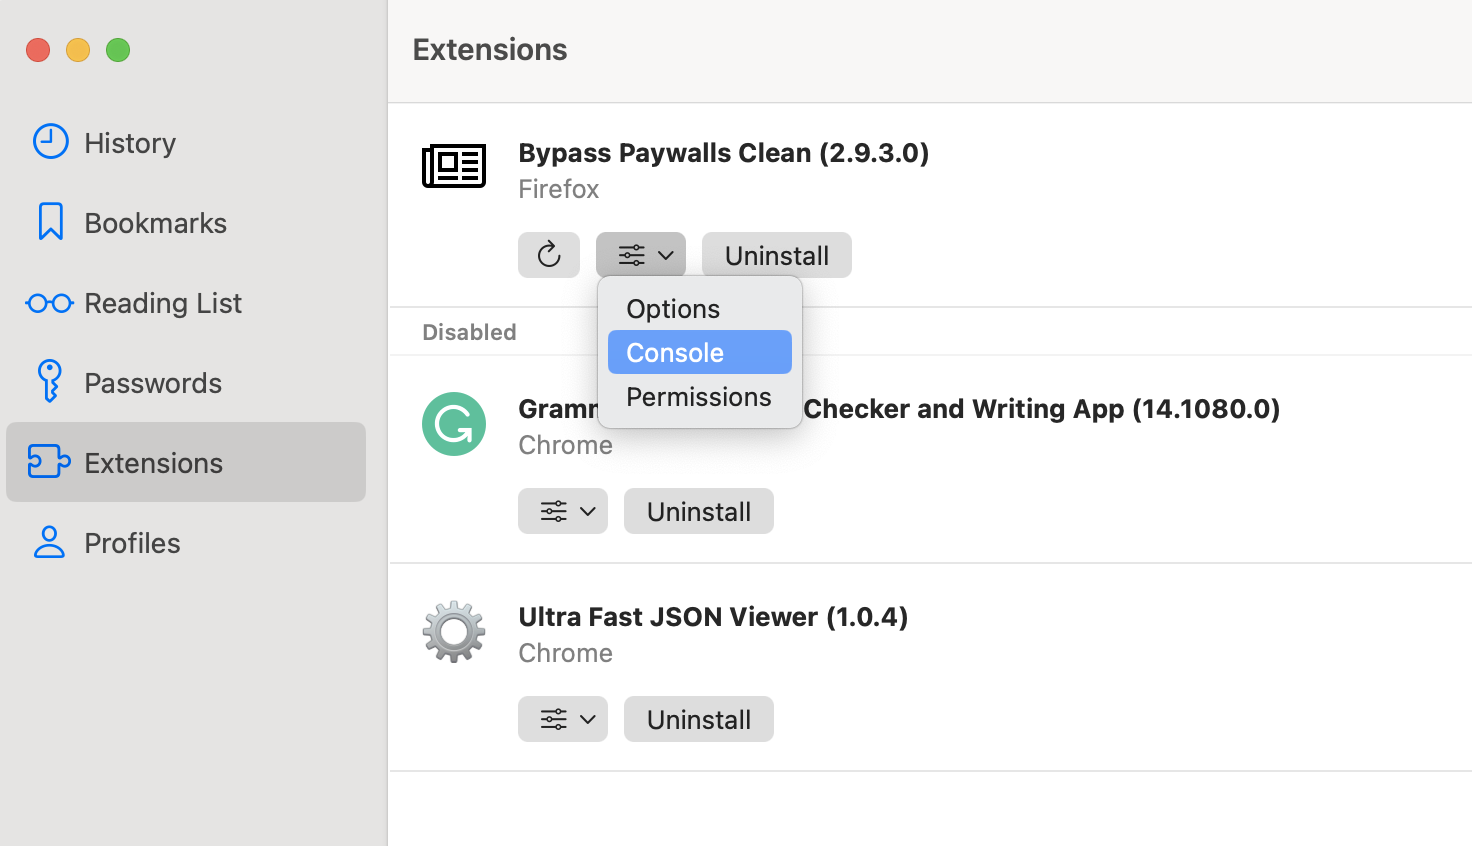The image size is (1472, 846).
Task: Click the Passwords key icon
Action: click(x=50, y=382)
